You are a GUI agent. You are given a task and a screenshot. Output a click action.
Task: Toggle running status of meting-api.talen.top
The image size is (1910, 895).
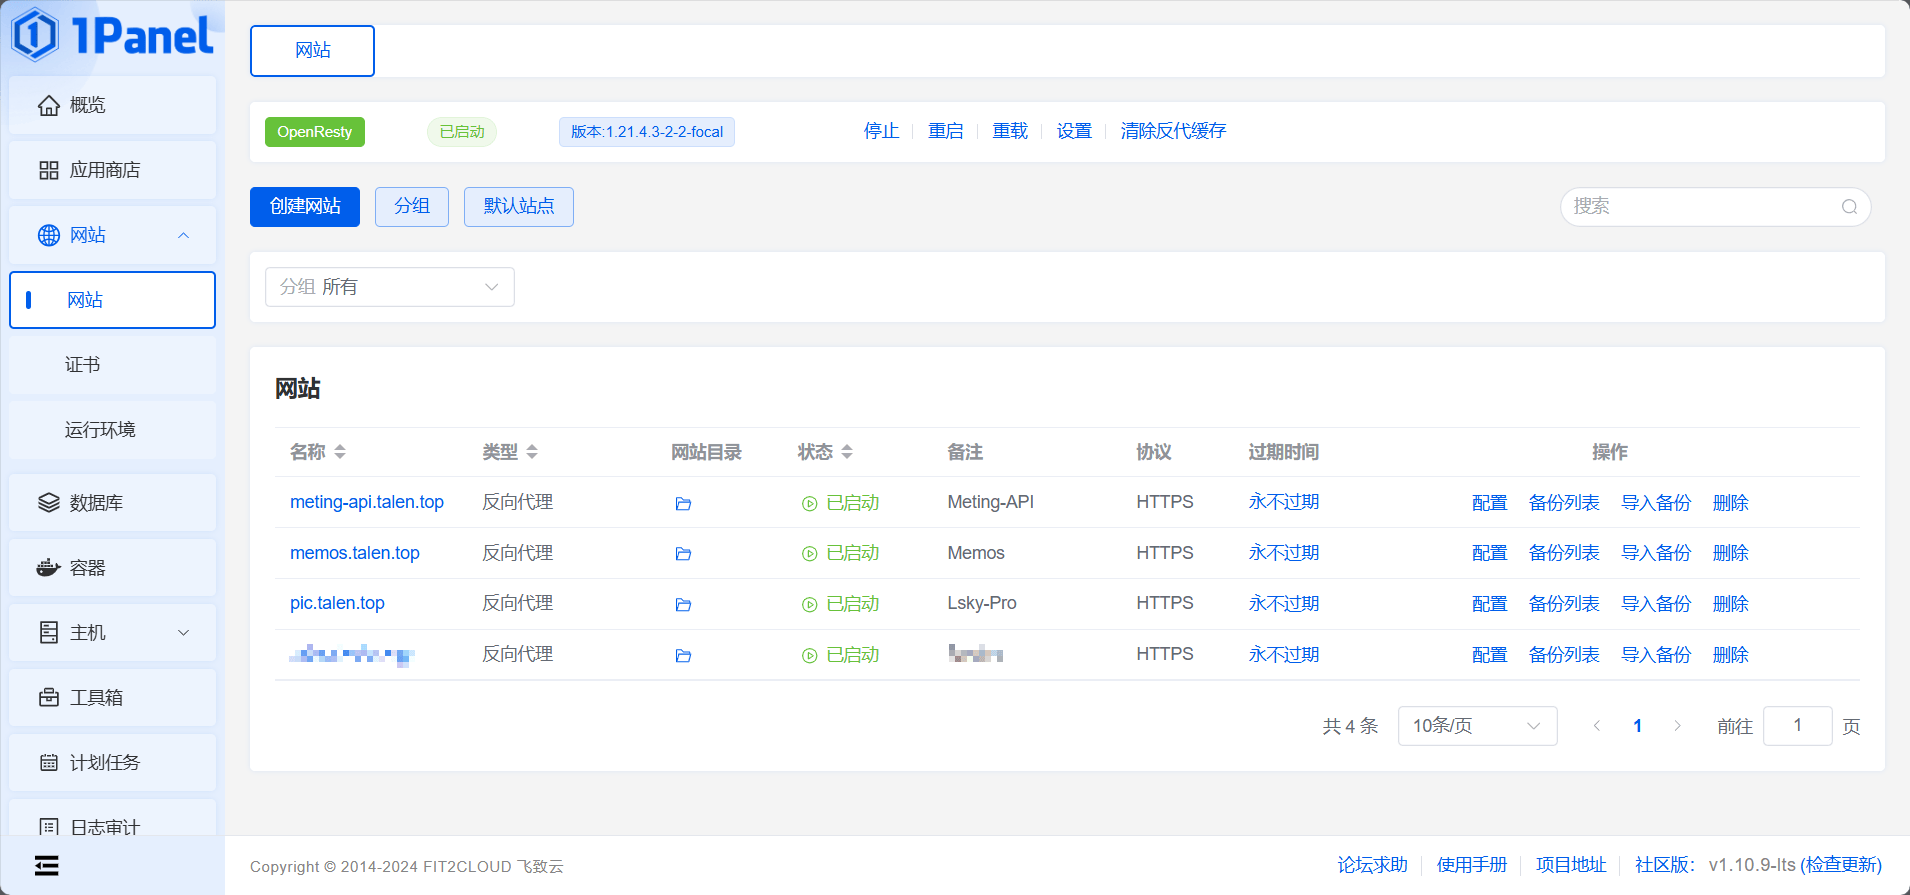pos(840,503)
